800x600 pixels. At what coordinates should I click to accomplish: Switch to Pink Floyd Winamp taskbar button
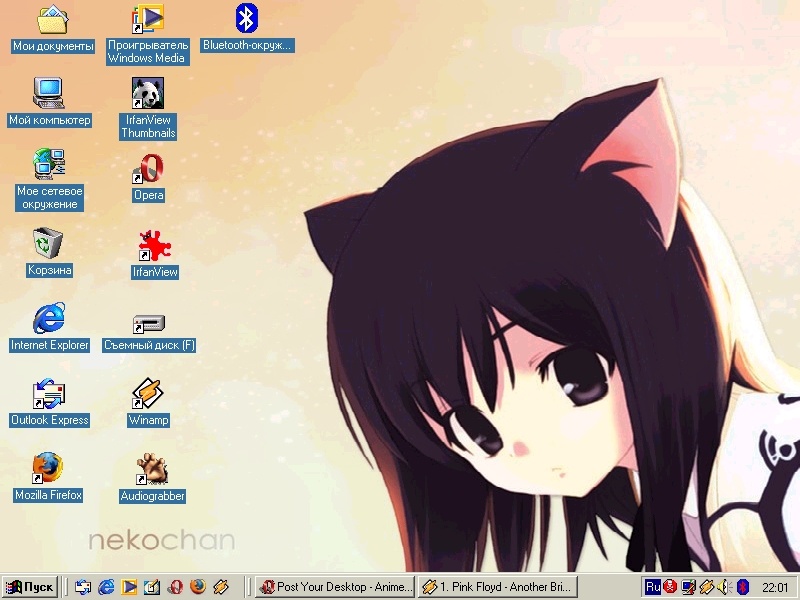tap(497, 587)
